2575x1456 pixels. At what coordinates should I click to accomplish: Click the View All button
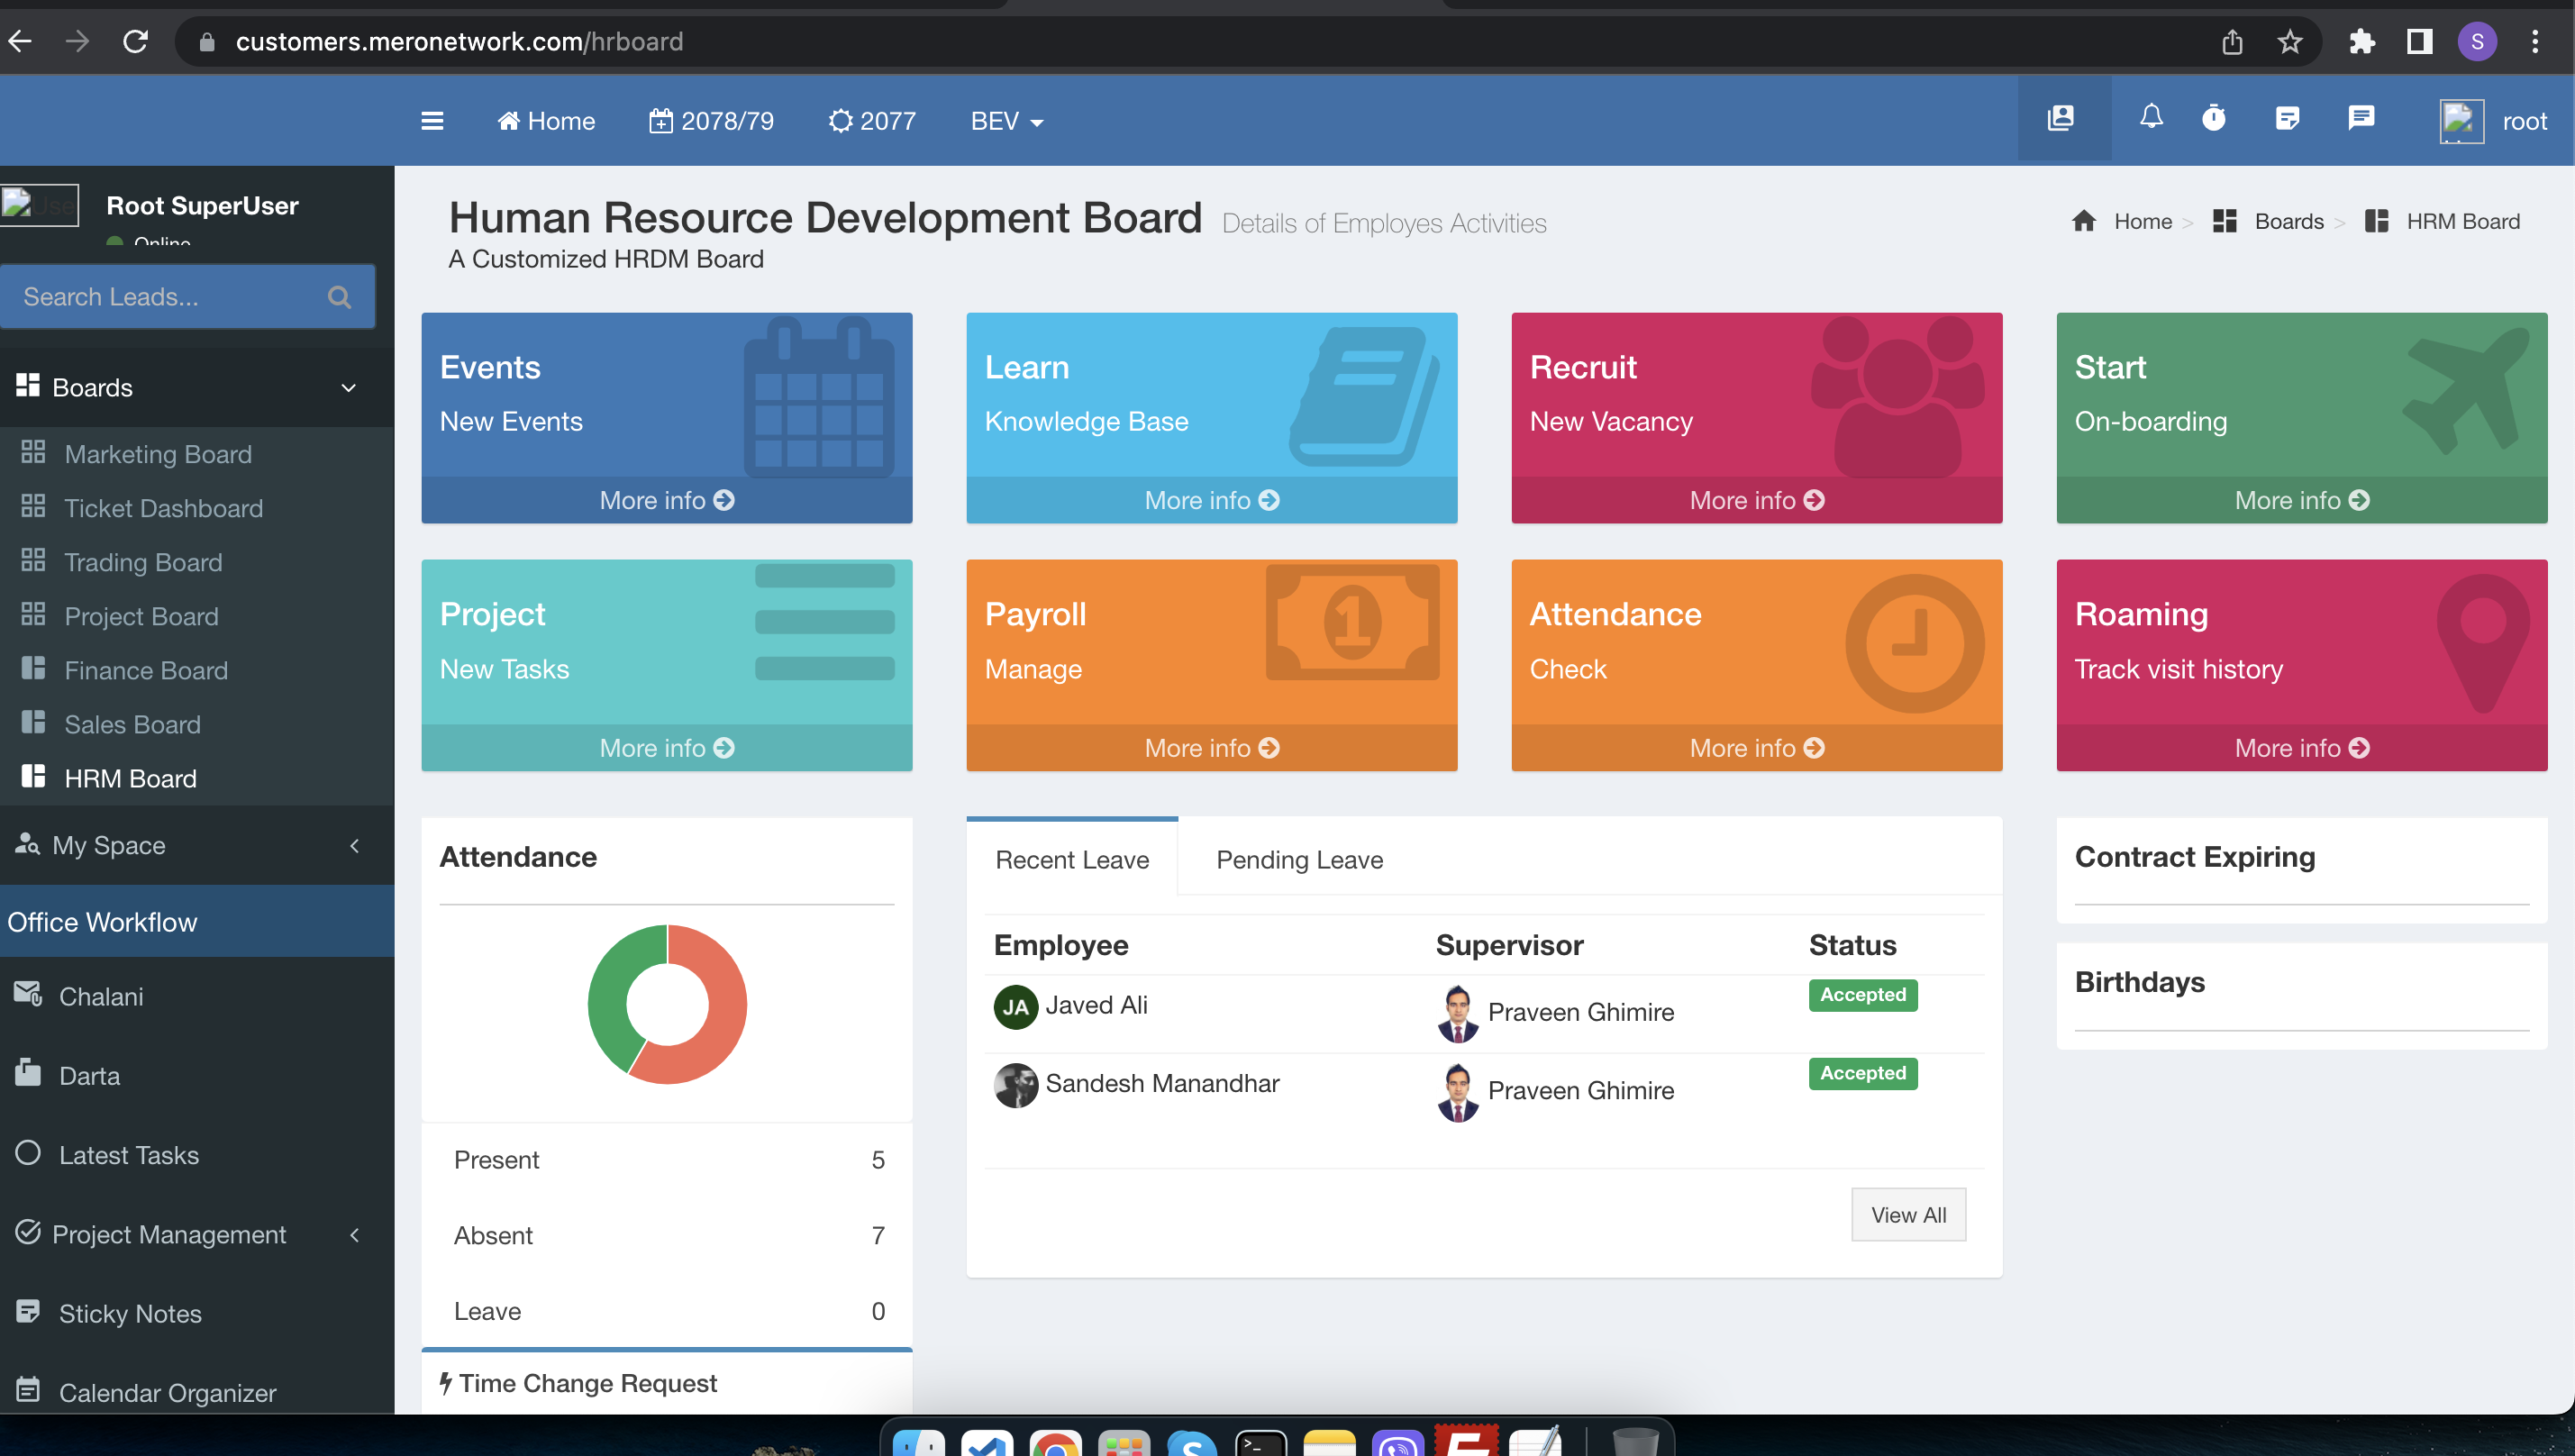click(x=1907, y=1214)
